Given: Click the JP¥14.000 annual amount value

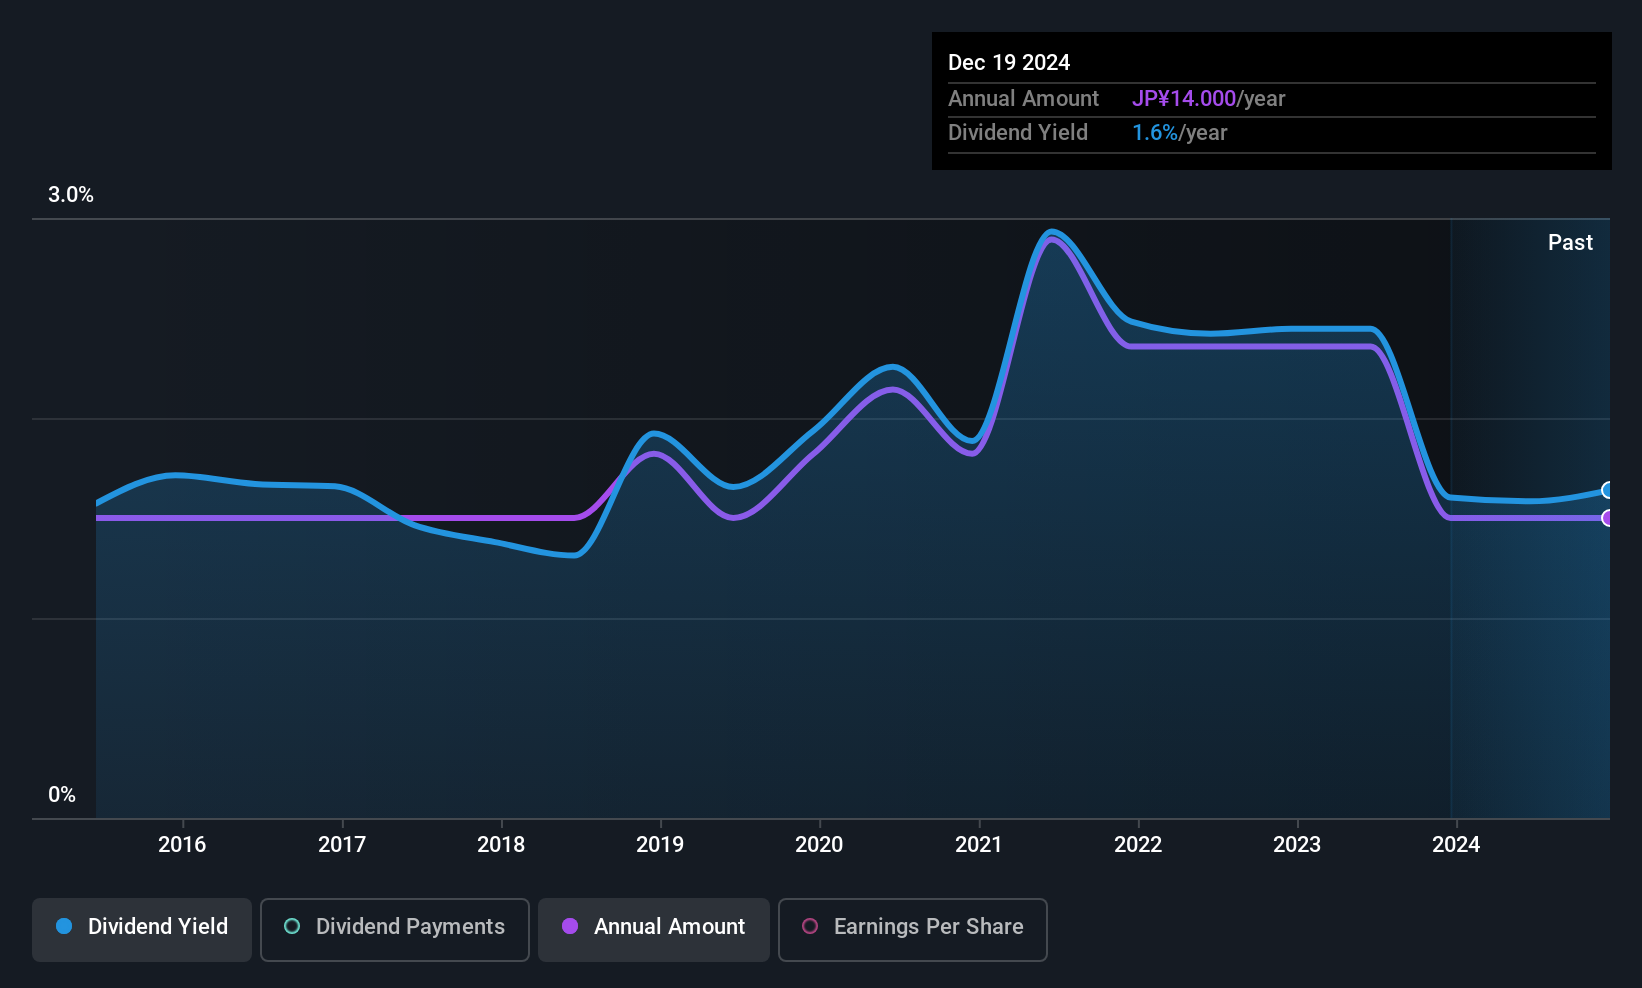Looking at the screenshot, I should [x=1184, y=99].
